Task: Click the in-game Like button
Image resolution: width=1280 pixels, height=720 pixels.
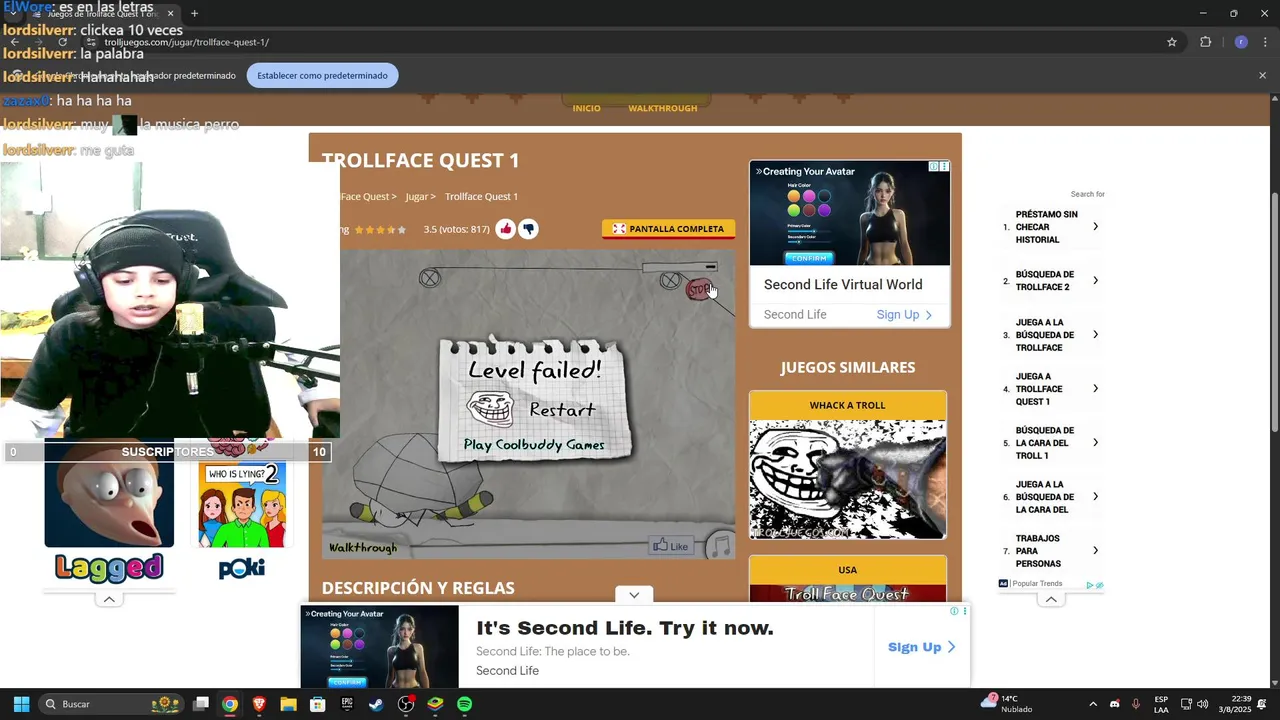Action: click(671, 546)
